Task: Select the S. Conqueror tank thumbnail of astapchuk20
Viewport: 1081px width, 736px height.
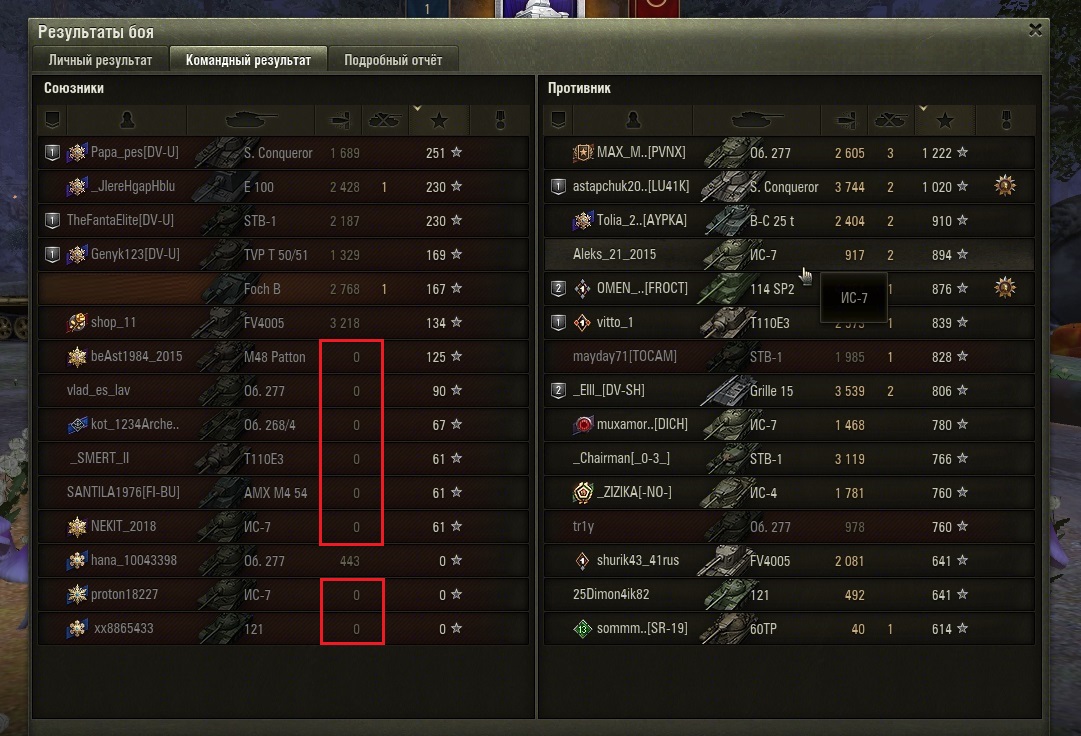Action: tap(724, 186)
